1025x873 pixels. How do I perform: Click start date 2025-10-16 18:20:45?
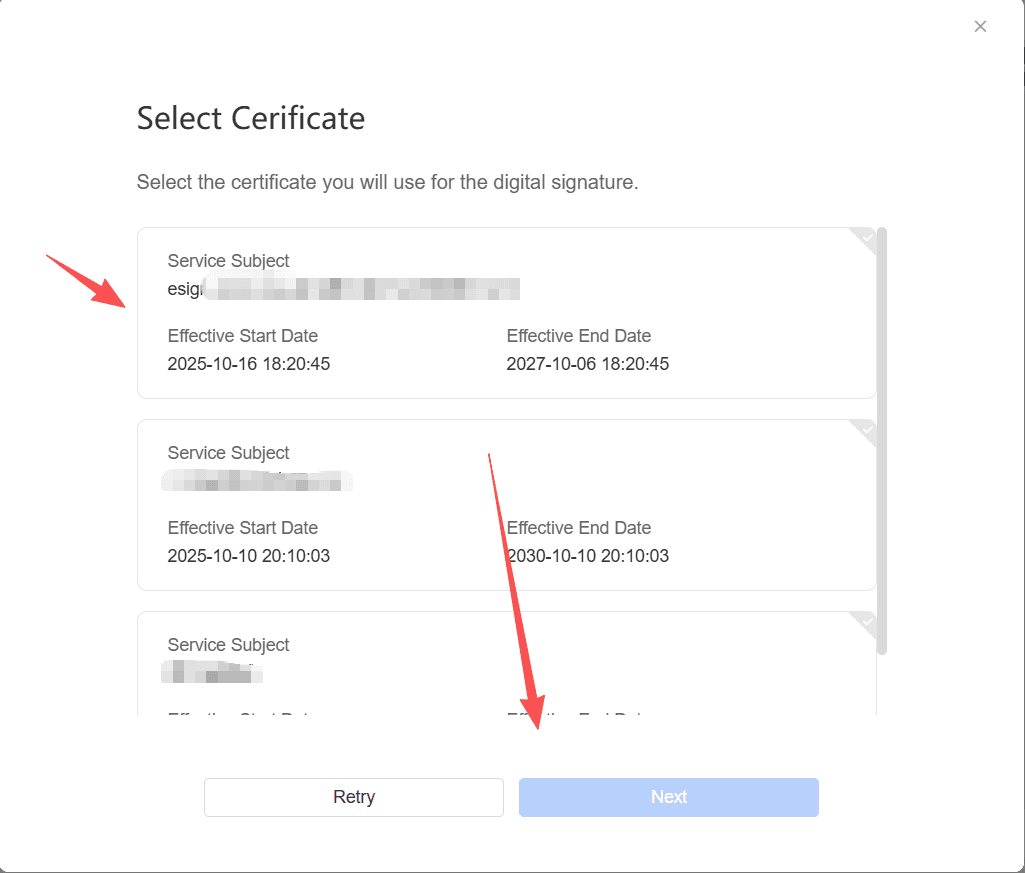[x=249, y=364]
